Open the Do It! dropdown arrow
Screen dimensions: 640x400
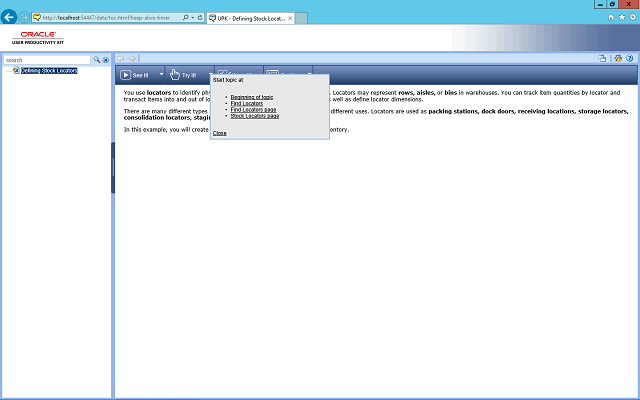309,74
